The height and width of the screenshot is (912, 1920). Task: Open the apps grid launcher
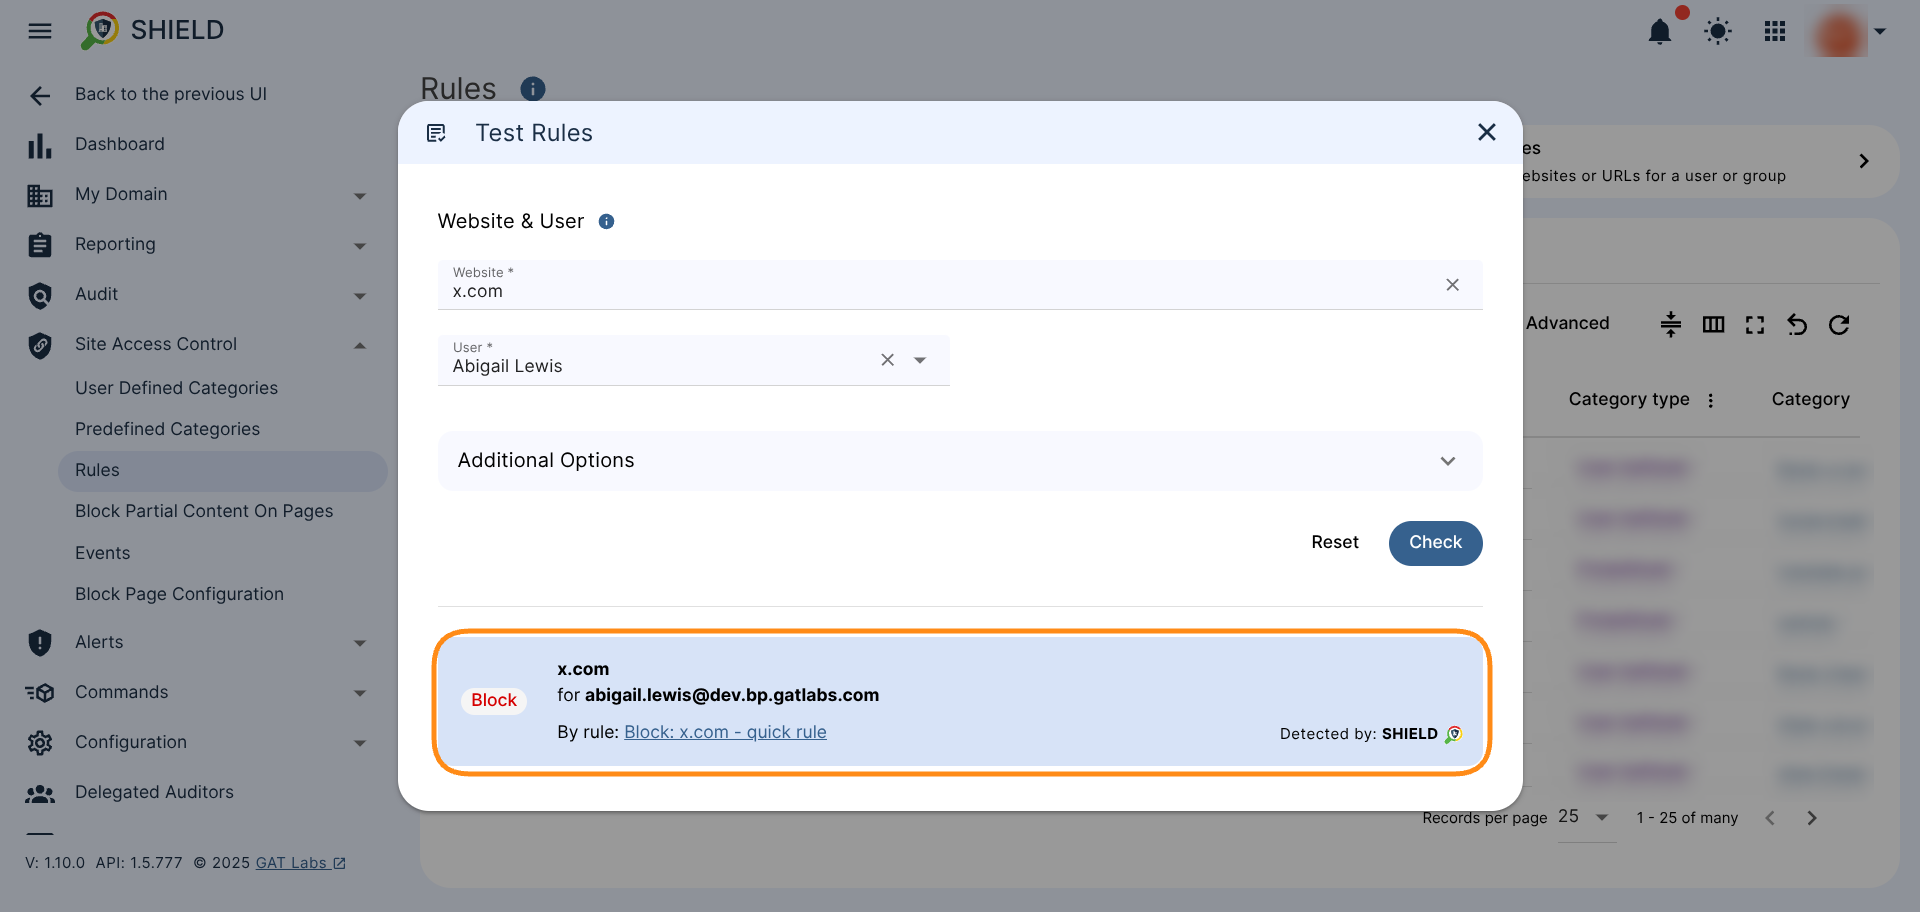point(1775,32)
